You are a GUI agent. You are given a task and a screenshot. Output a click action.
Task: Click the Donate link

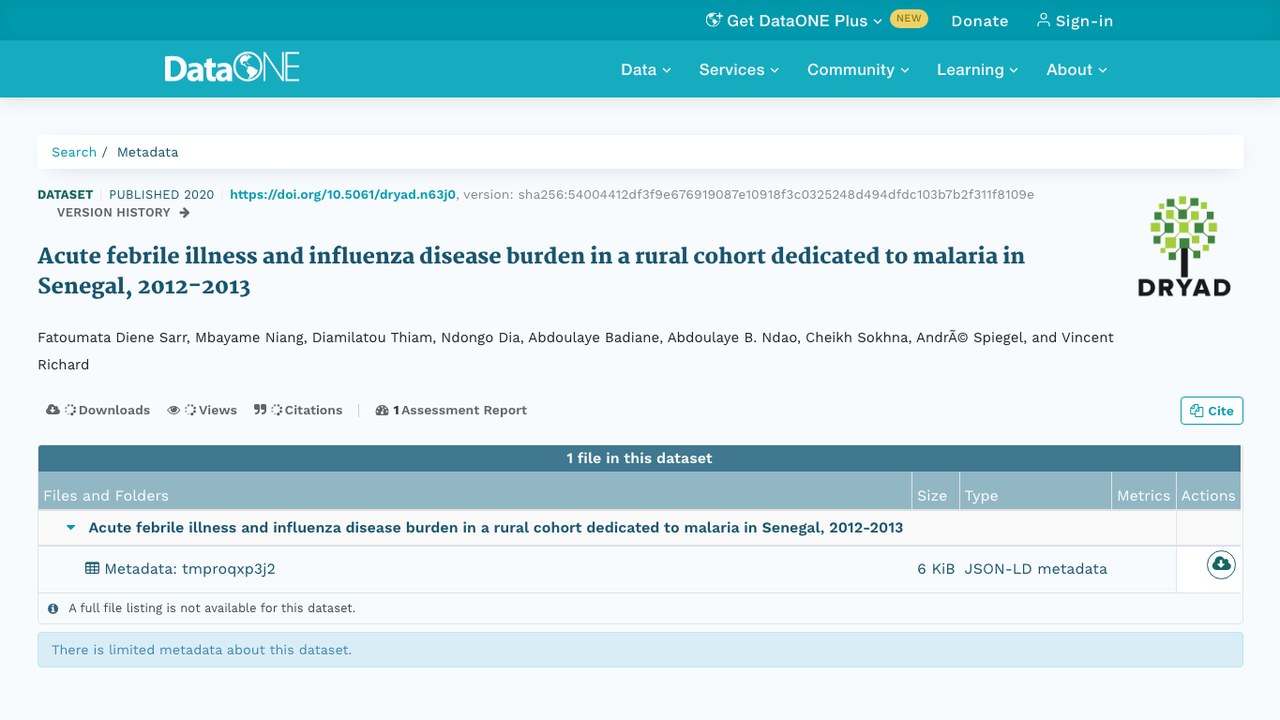pyautogui.click(x=979, y=20)
